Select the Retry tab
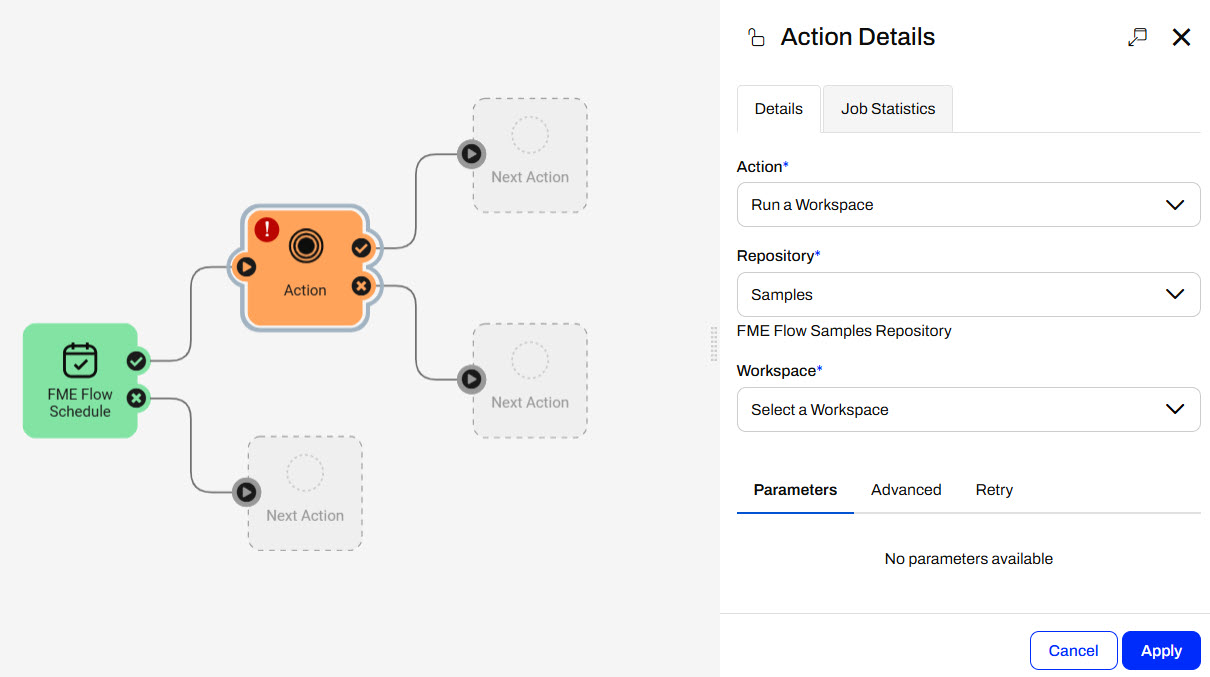Screen dimensions: 1210x677 point(994,490)
